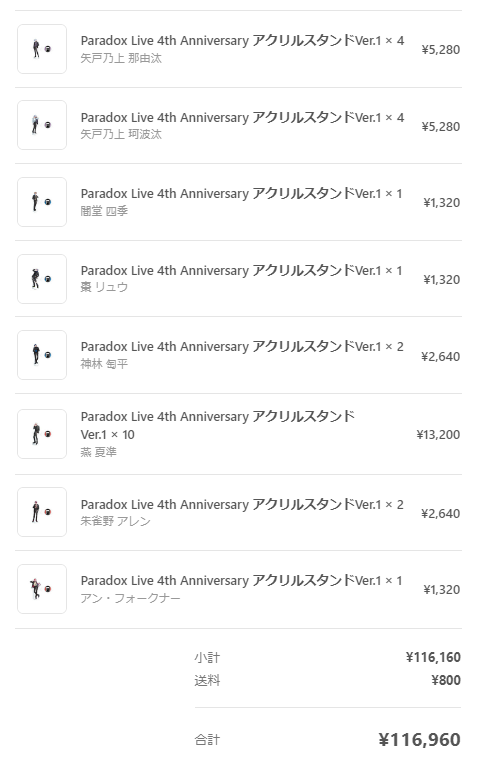Click the 闇堂 四季 product thumbnail
Screen dimensions: 496x767
42,202
